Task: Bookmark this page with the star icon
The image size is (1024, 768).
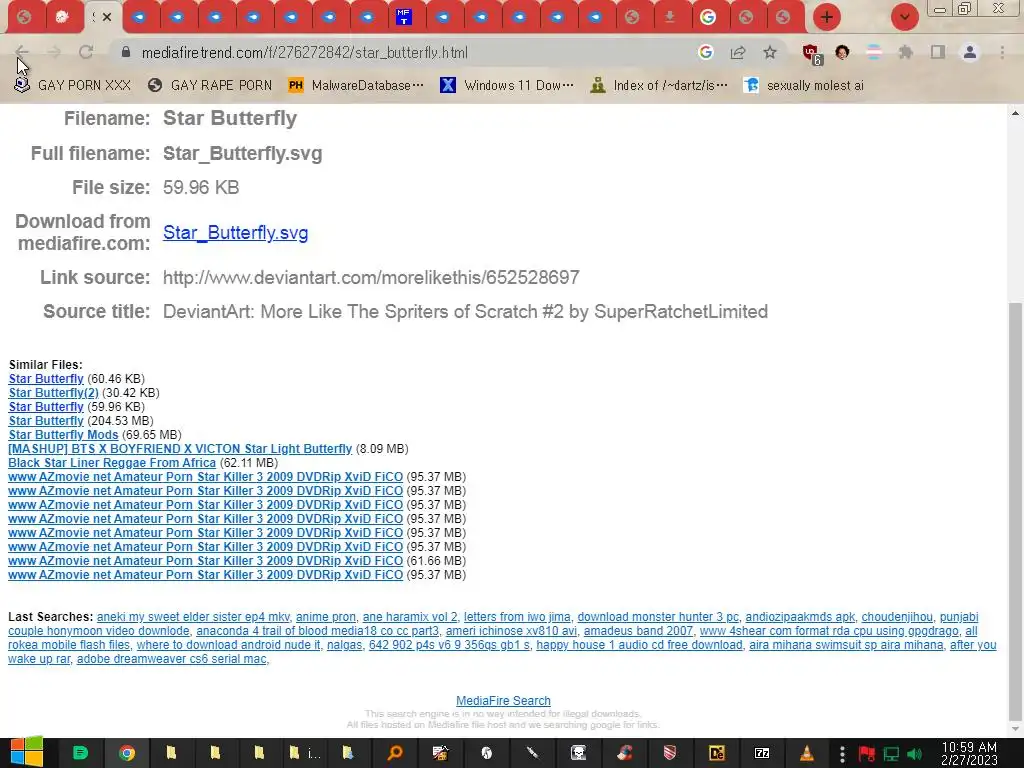Action: 770,52
